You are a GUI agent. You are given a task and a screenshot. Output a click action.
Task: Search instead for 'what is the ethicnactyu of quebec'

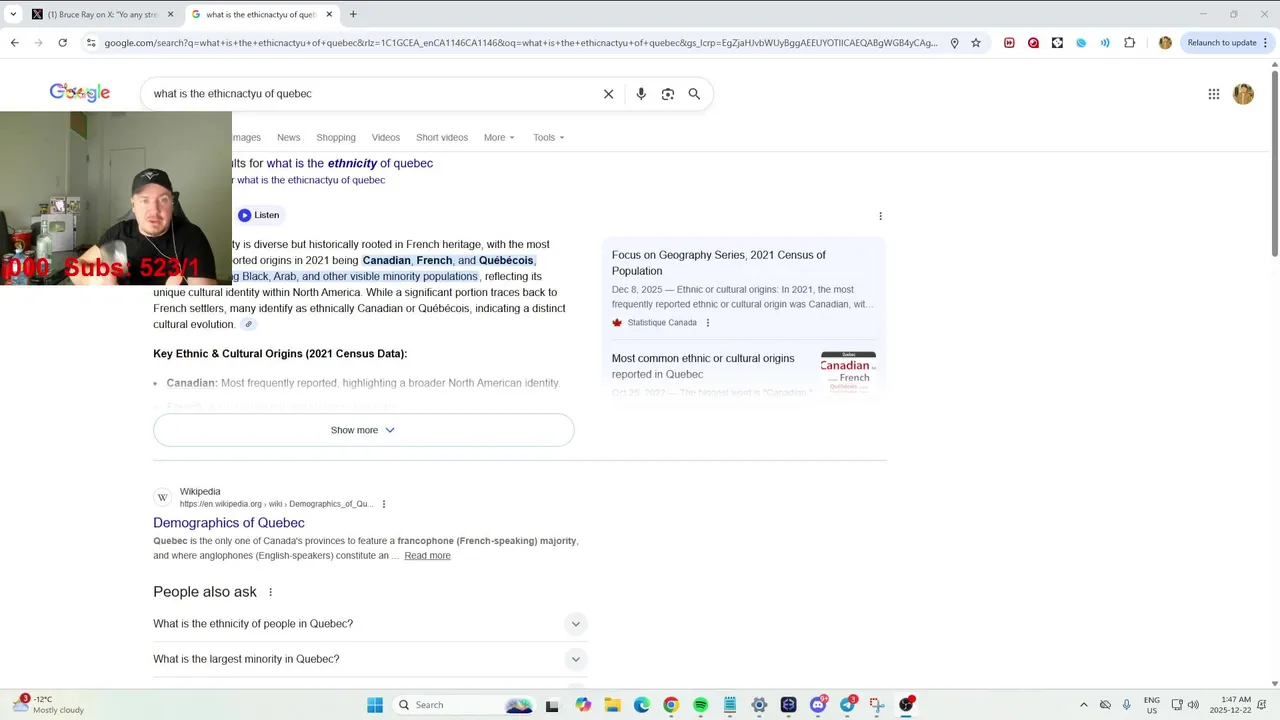tap(311, 181)
